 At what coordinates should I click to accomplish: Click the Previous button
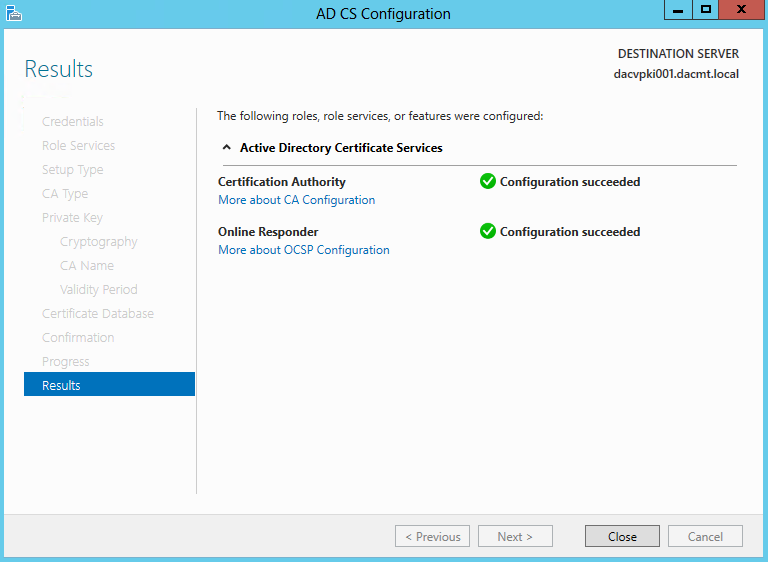click(x=432, y=537)
